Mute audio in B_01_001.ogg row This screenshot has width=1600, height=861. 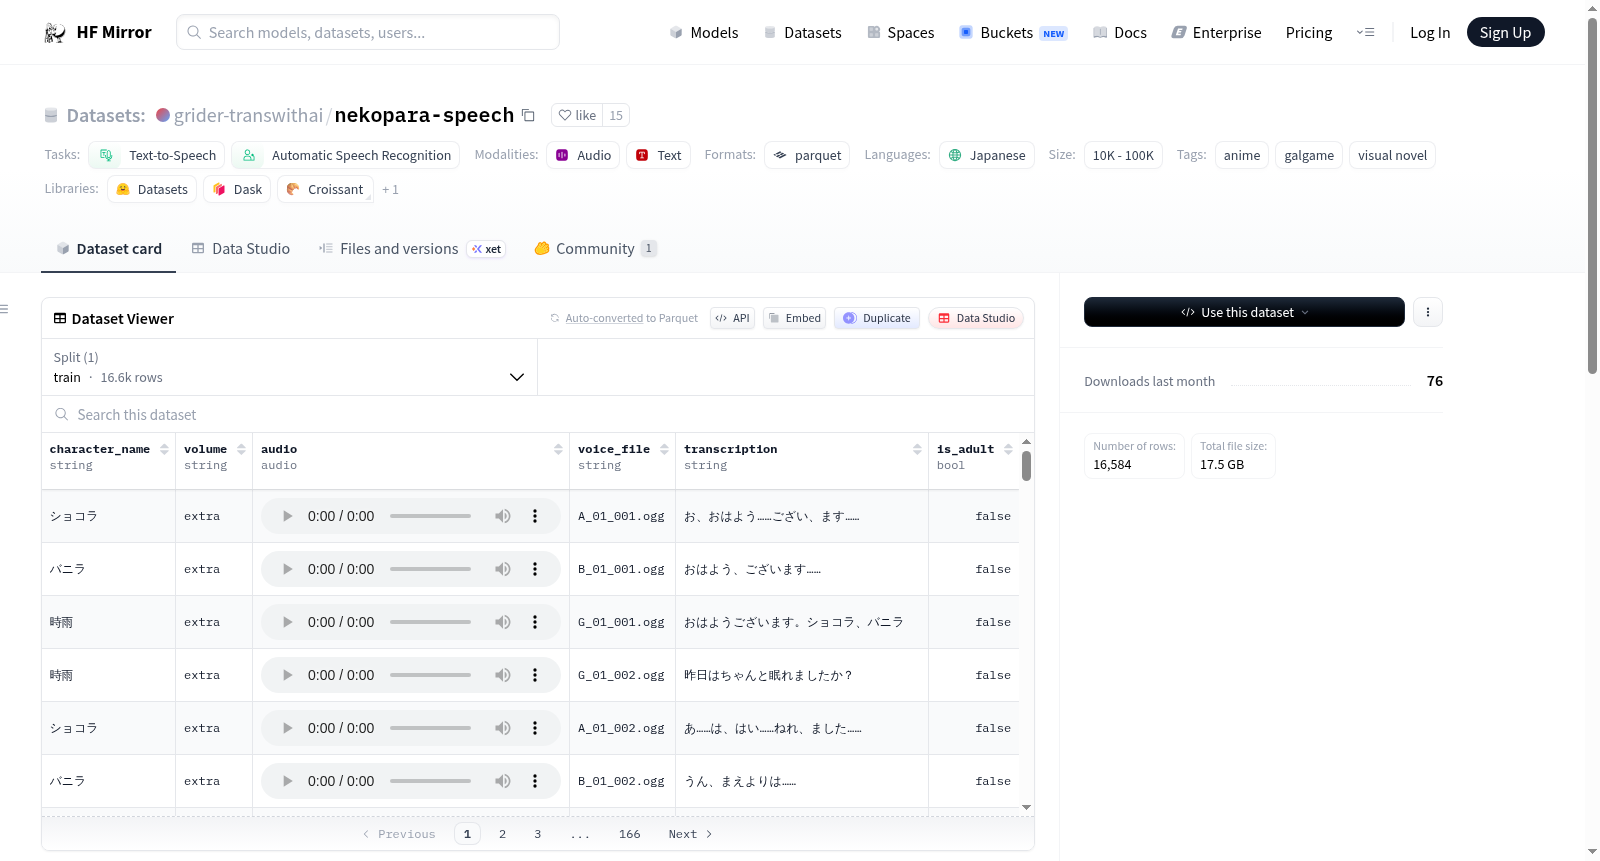pyautogui.click(x=502, y=569)
